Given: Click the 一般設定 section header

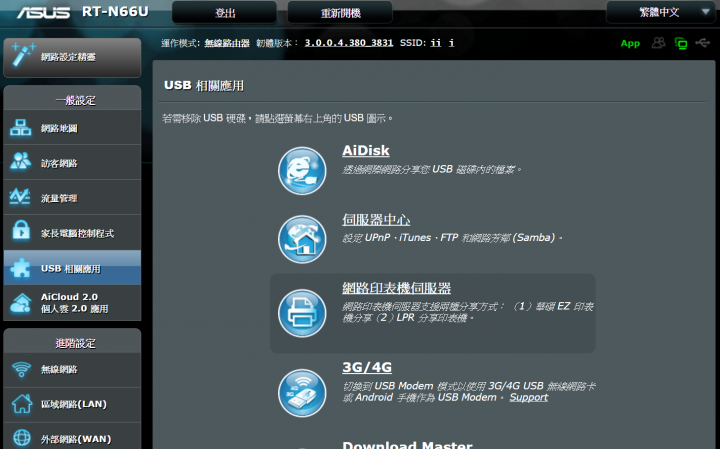Looking at the screenshot, I should coord(75,100).
